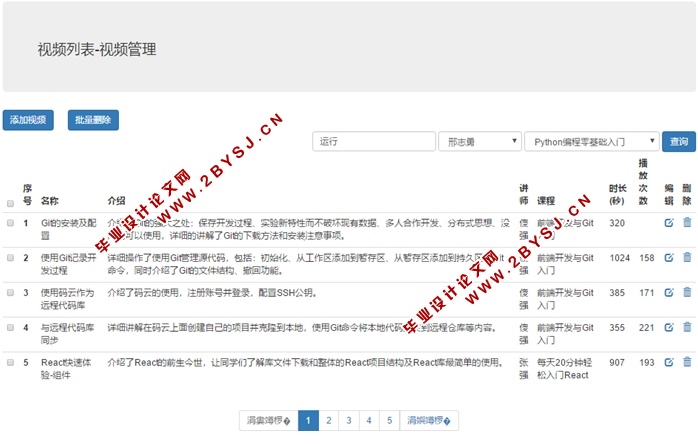The image size is (698, 445).
Task: Click the video name '使用码云作为远程代码库'
Action: click(x=68, y=299)
